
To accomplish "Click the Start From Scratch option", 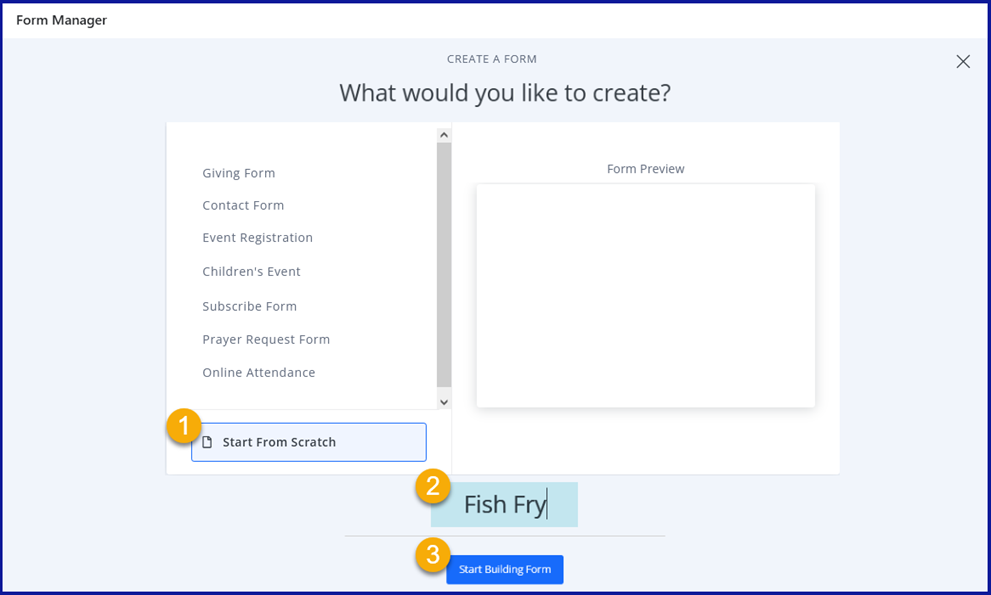I will [309, 442].
